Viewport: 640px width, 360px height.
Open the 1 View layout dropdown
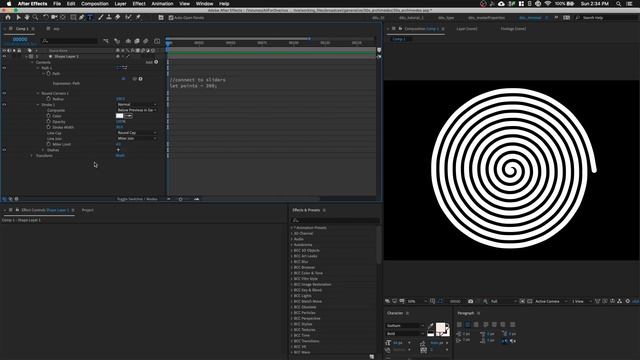(581, 301)
